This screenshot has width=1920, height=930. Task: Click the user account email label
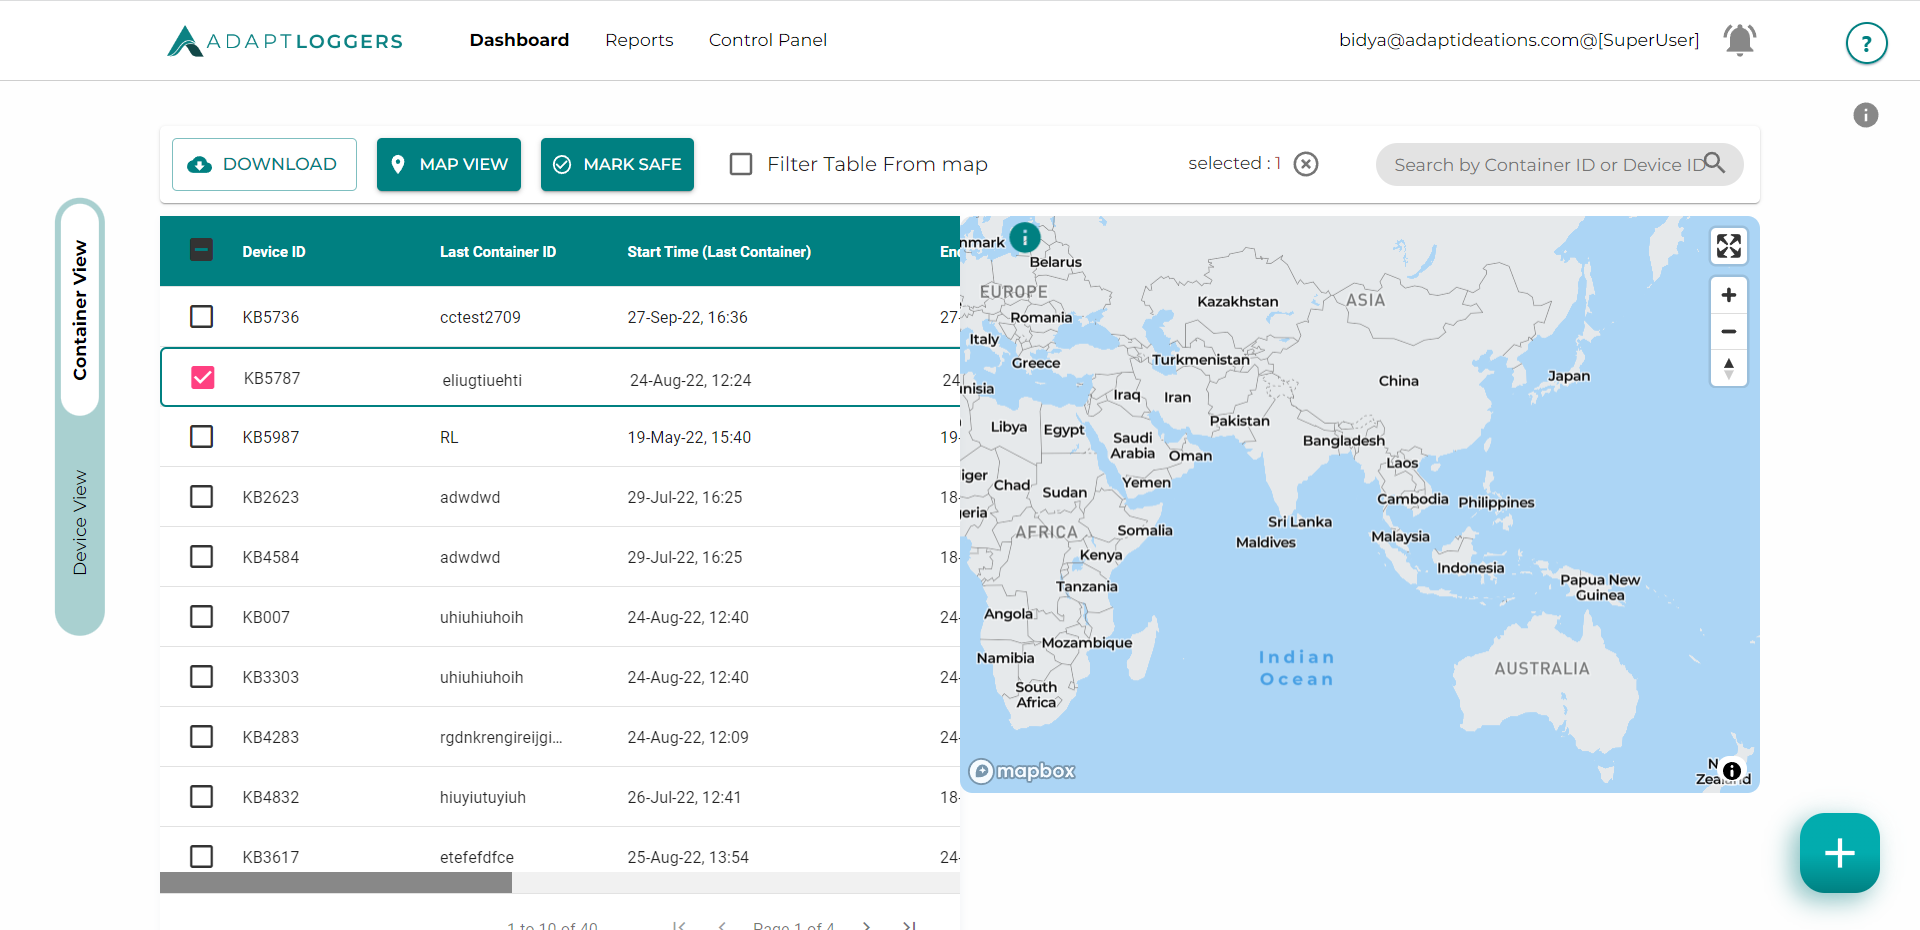1519,40
